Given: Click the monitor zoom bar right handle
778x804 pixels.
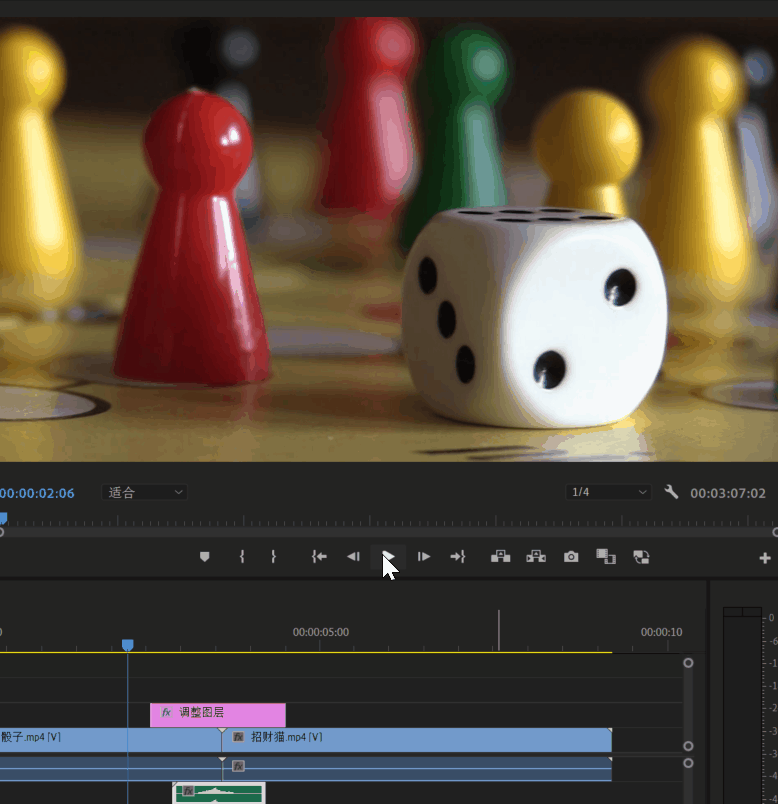Looking at the screenshot, I should pyautogui.click(x=775, y=533).
